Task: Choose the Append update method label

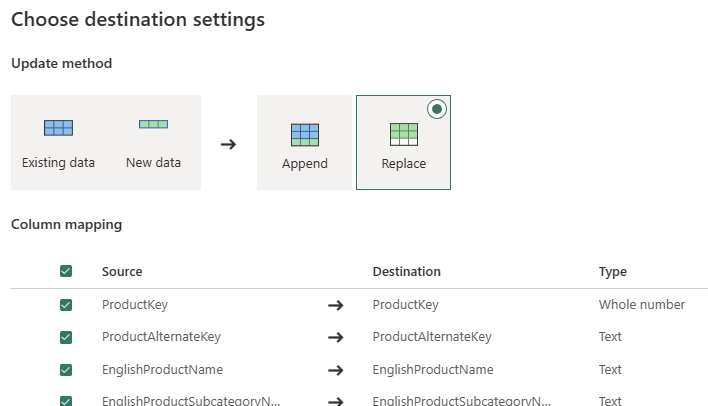Action: click(x=304, y=164)
